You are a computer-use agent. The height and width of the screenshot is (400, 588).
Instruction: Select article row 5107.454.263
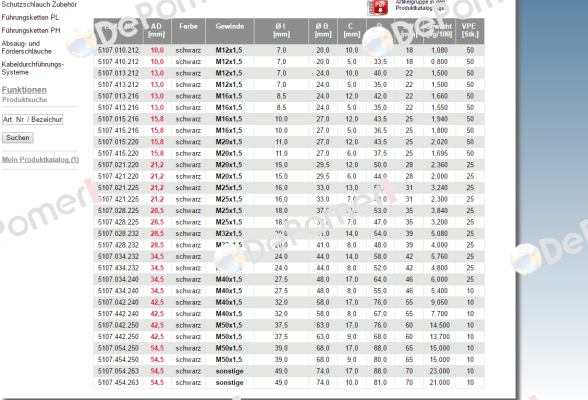[x=289, y=383]
